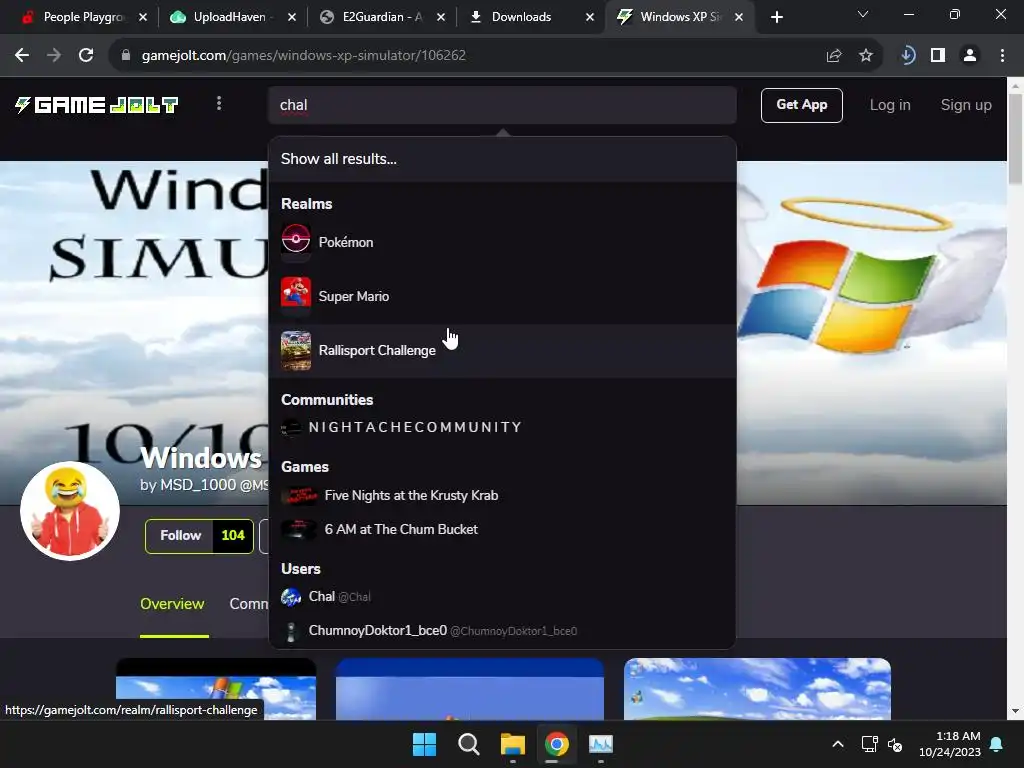Click the search field containing chal

click(x=502, y=105)
